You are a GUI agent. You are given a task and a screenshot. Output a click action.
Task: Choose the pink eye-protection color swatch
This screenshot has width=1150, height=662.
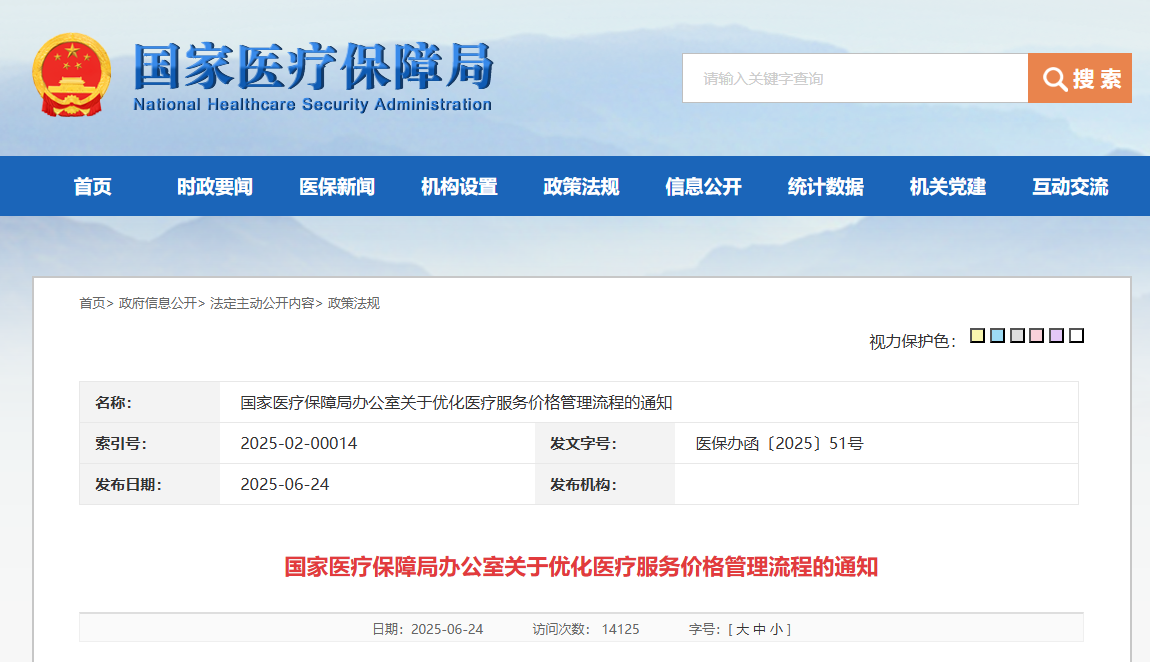[1036, 336]
